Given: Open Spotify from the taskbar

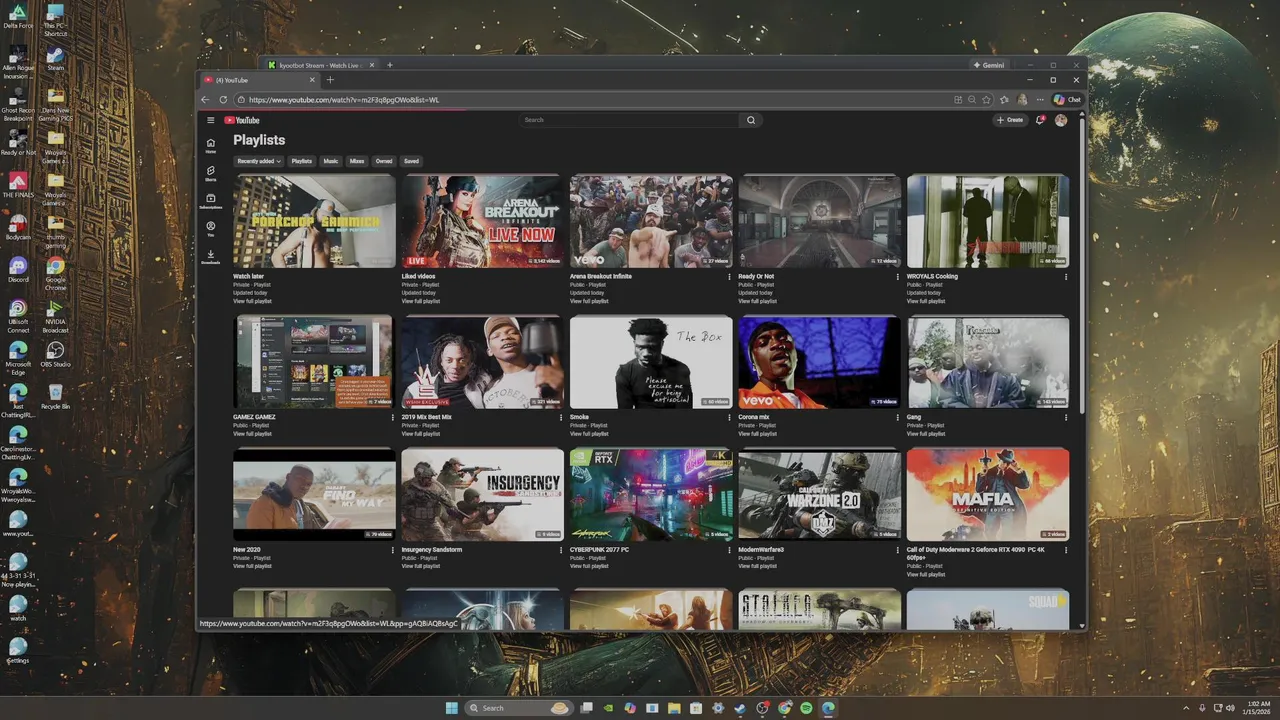Looking at the screenshot, I should [x=807, y=708].
